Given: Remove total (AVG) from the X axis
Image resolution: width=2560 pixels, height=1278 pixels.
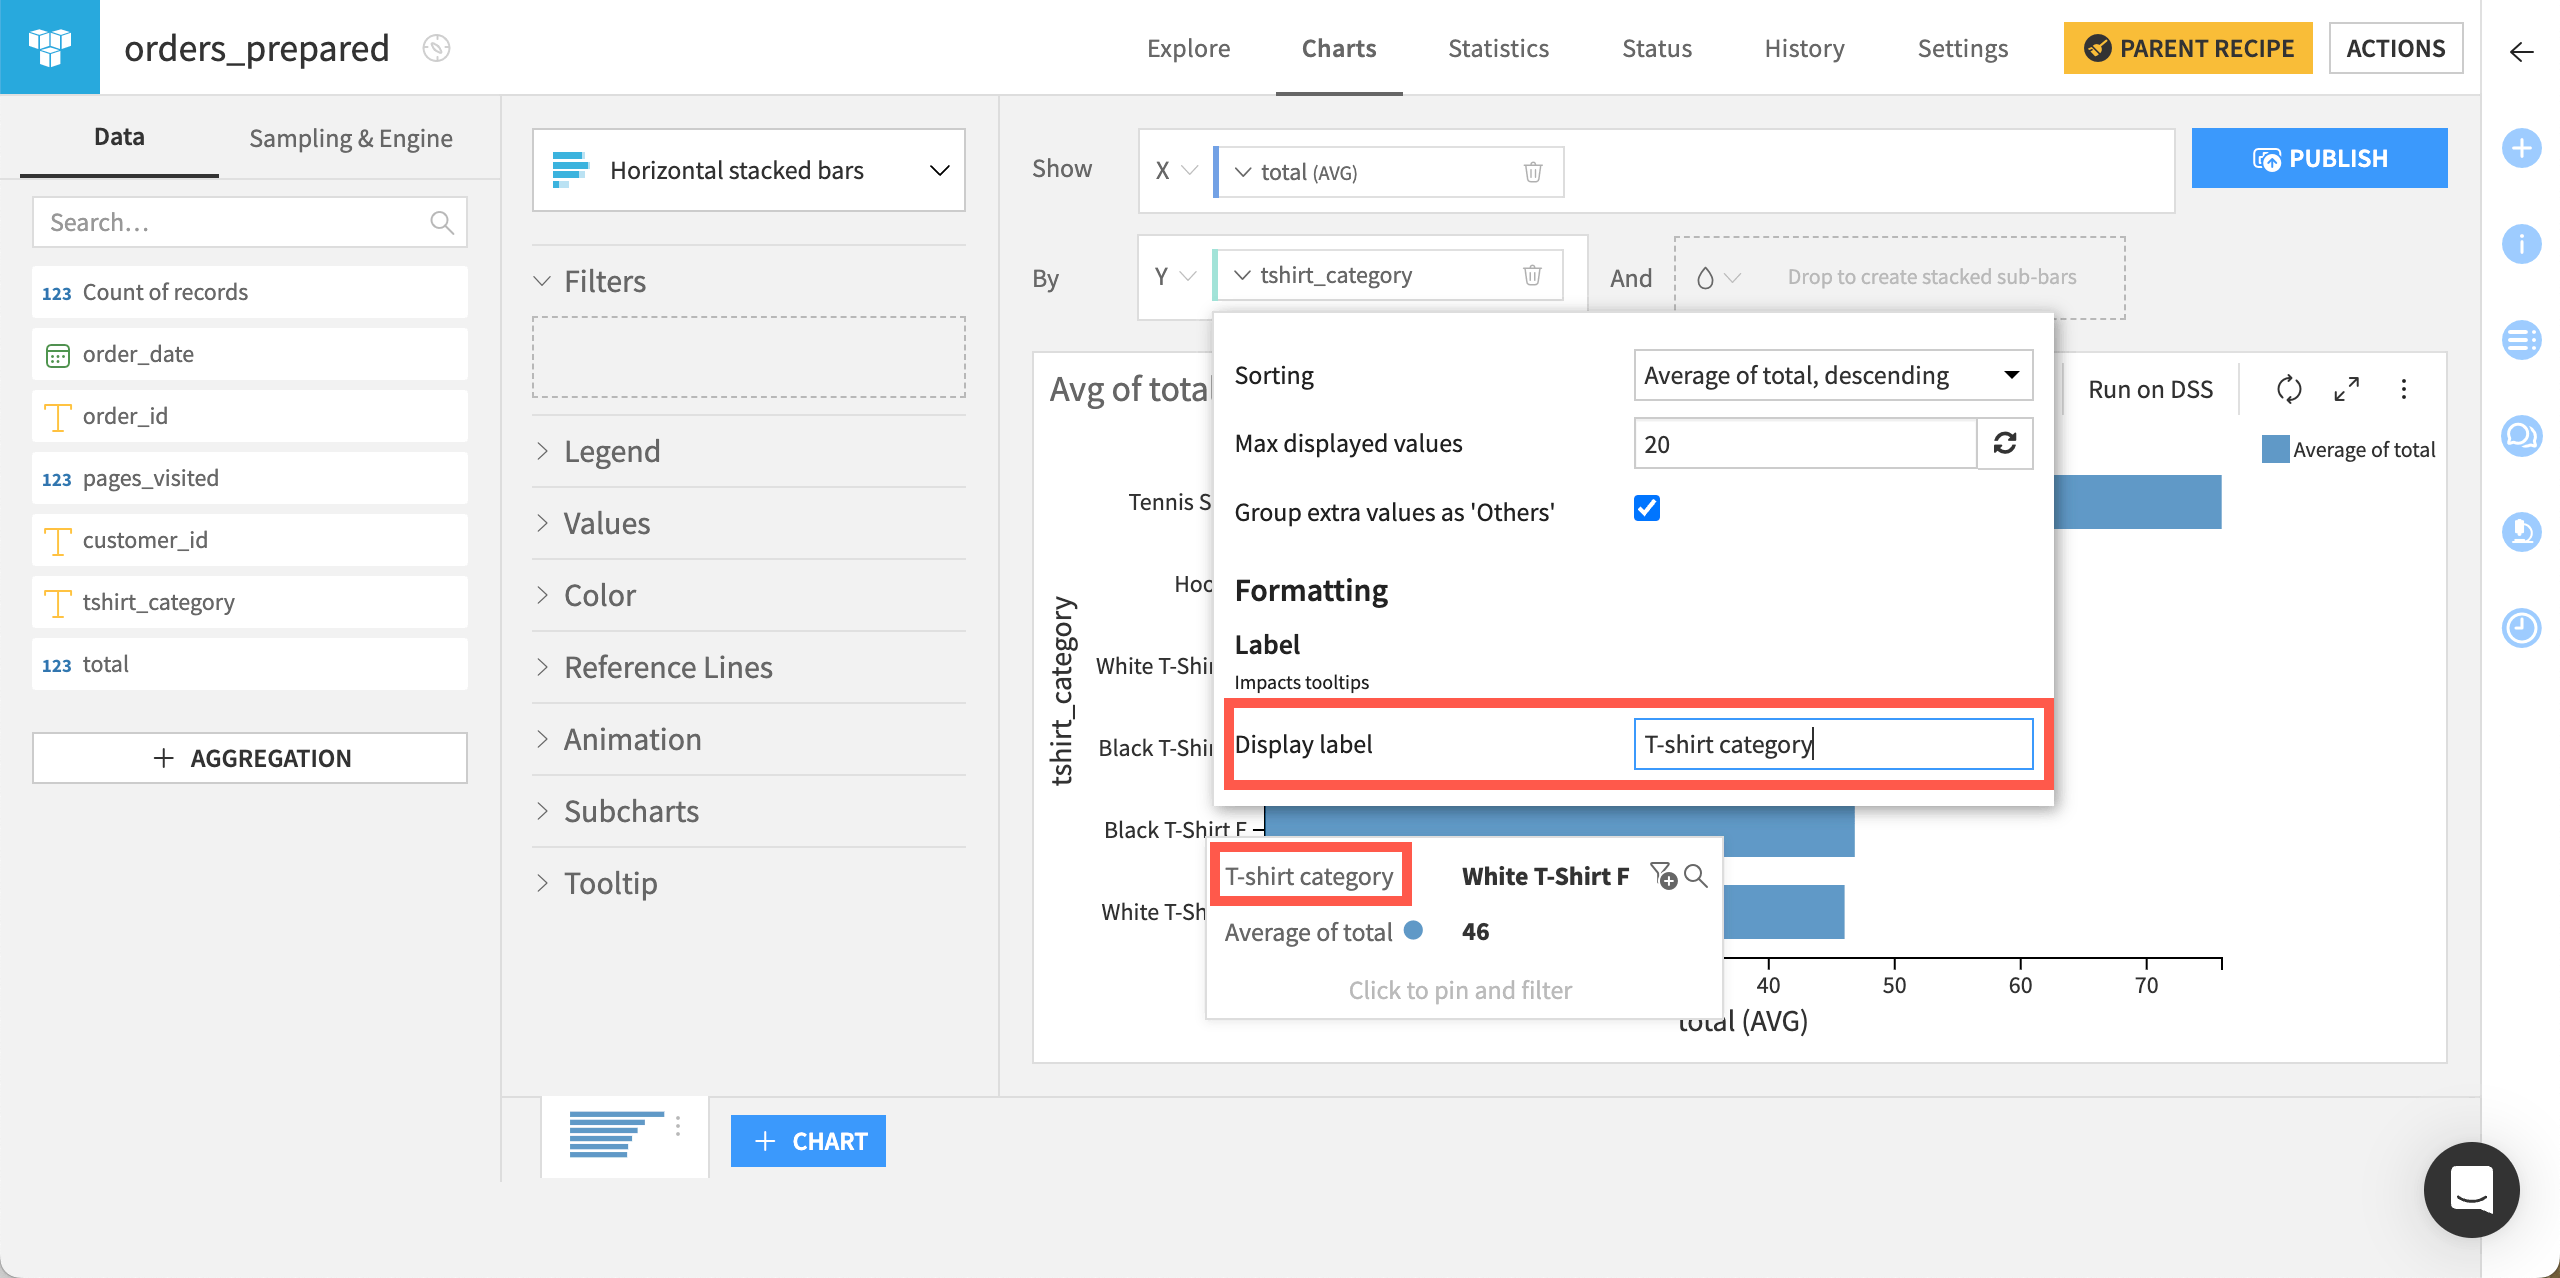Looking at the screenshot, I should [x=1533, y=171].
